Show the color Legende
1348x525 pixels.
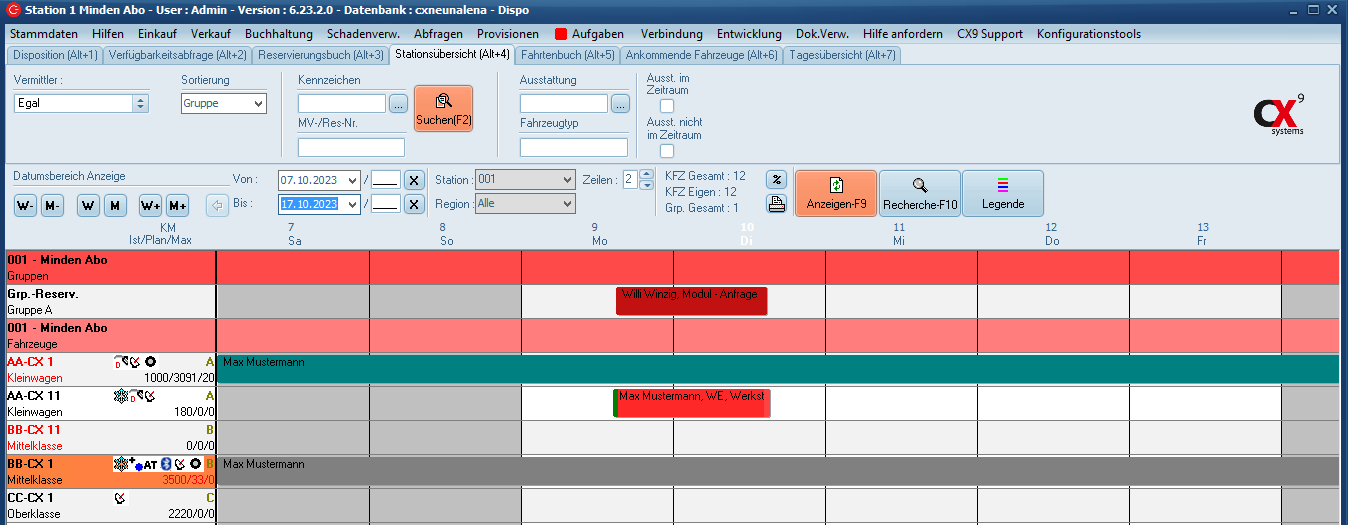tap(1003, 192)
